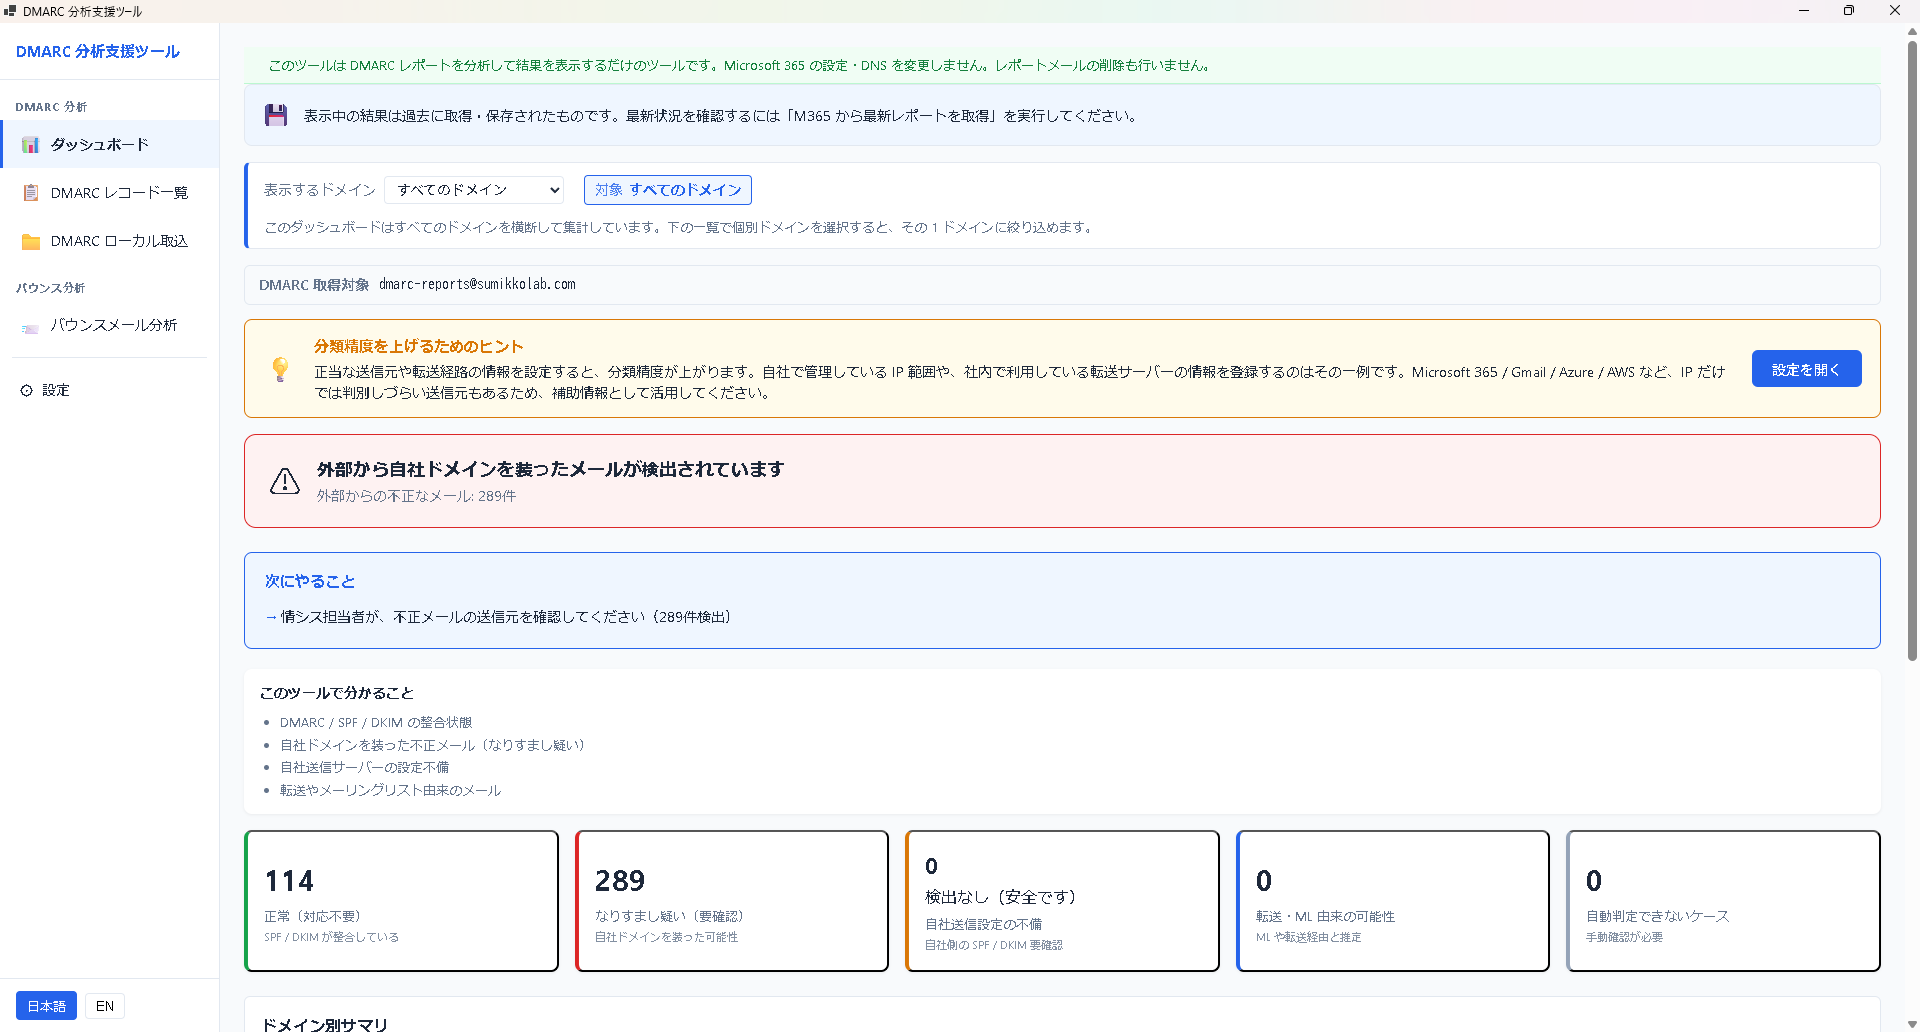Image resolution: width=1920 pixels, height=1032 pixels.
Task: Click the app icon in title bar
Action: [10, 11]
